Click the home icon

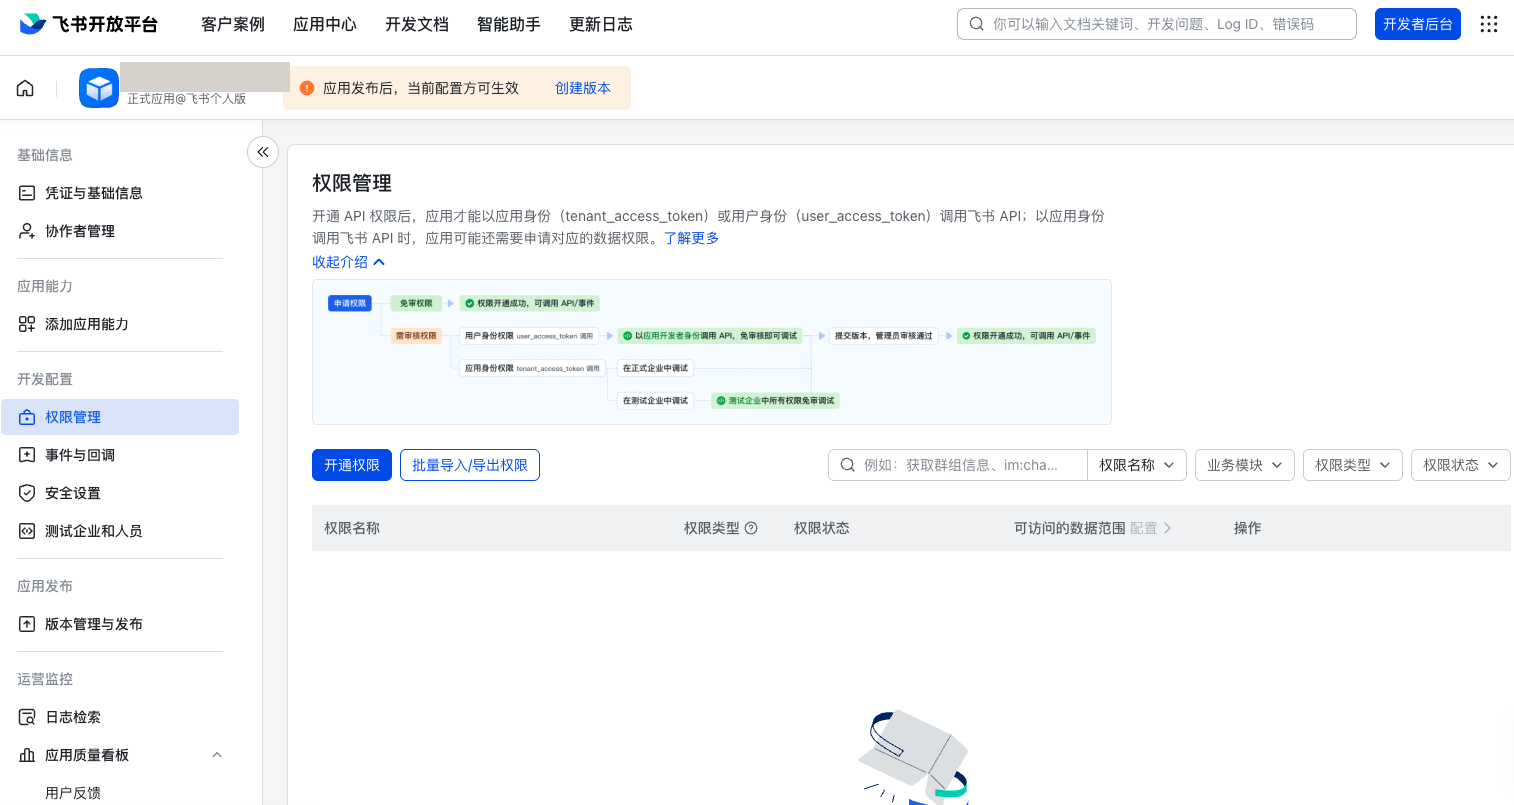[x=25, y=88]
